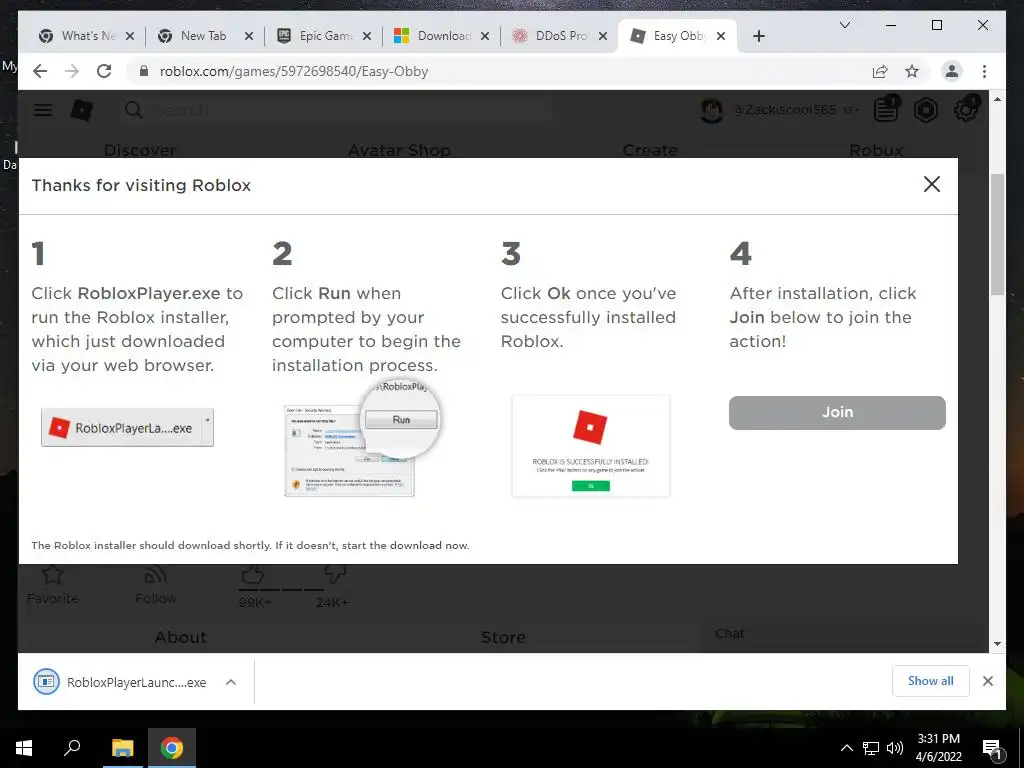Viewport: 1024px width, 768px height.
Task: Close the downloads bar
Action: click(x=987, y=681)
